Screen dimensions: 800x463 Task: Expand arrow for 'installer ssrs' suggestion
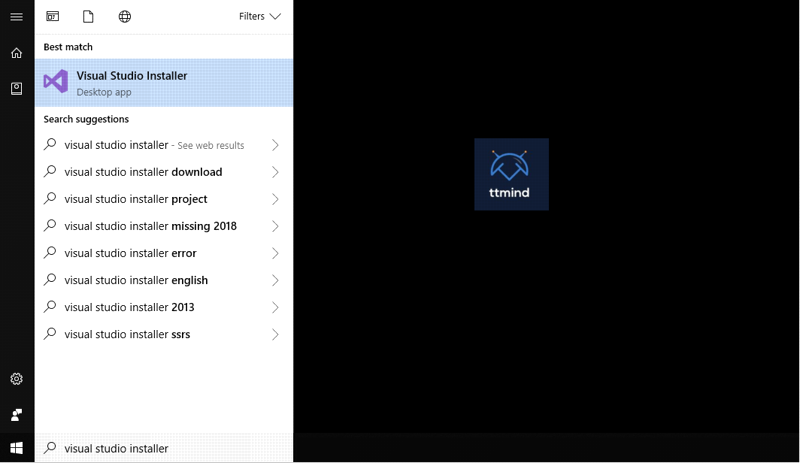276,334
